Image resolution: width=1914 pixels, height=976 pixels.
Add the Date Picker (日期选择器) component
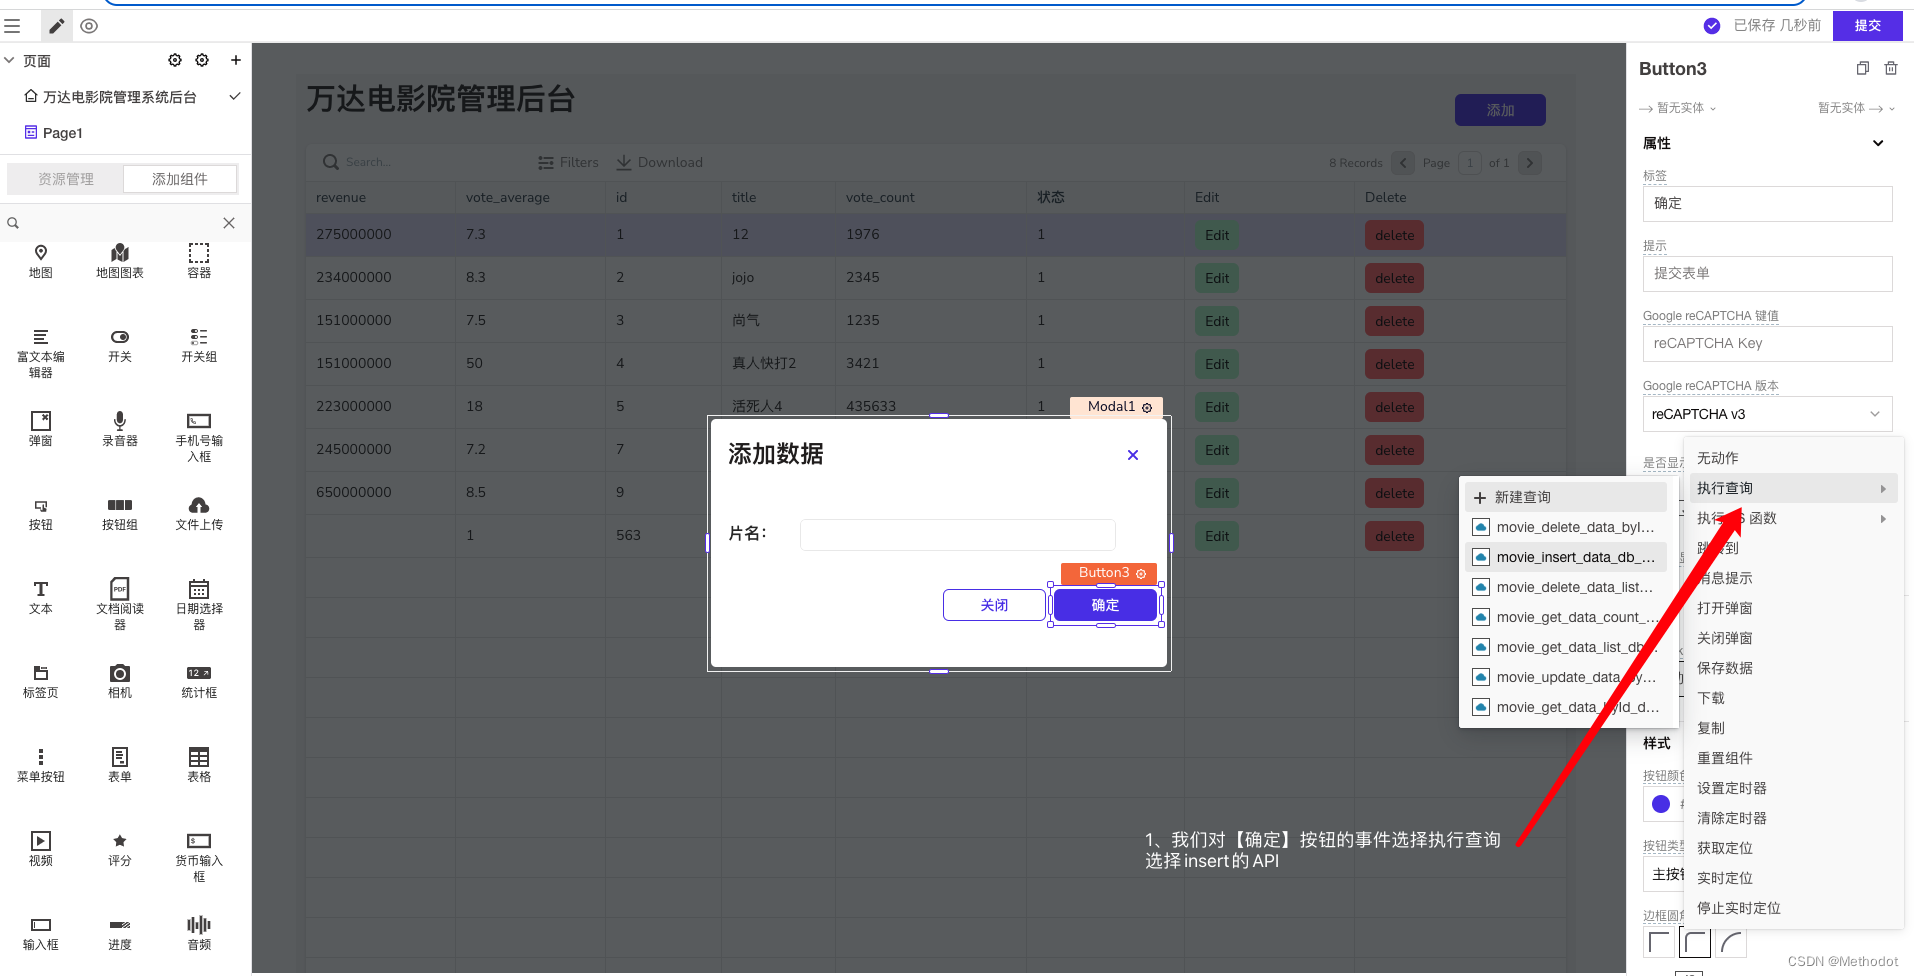coord(199,605)
